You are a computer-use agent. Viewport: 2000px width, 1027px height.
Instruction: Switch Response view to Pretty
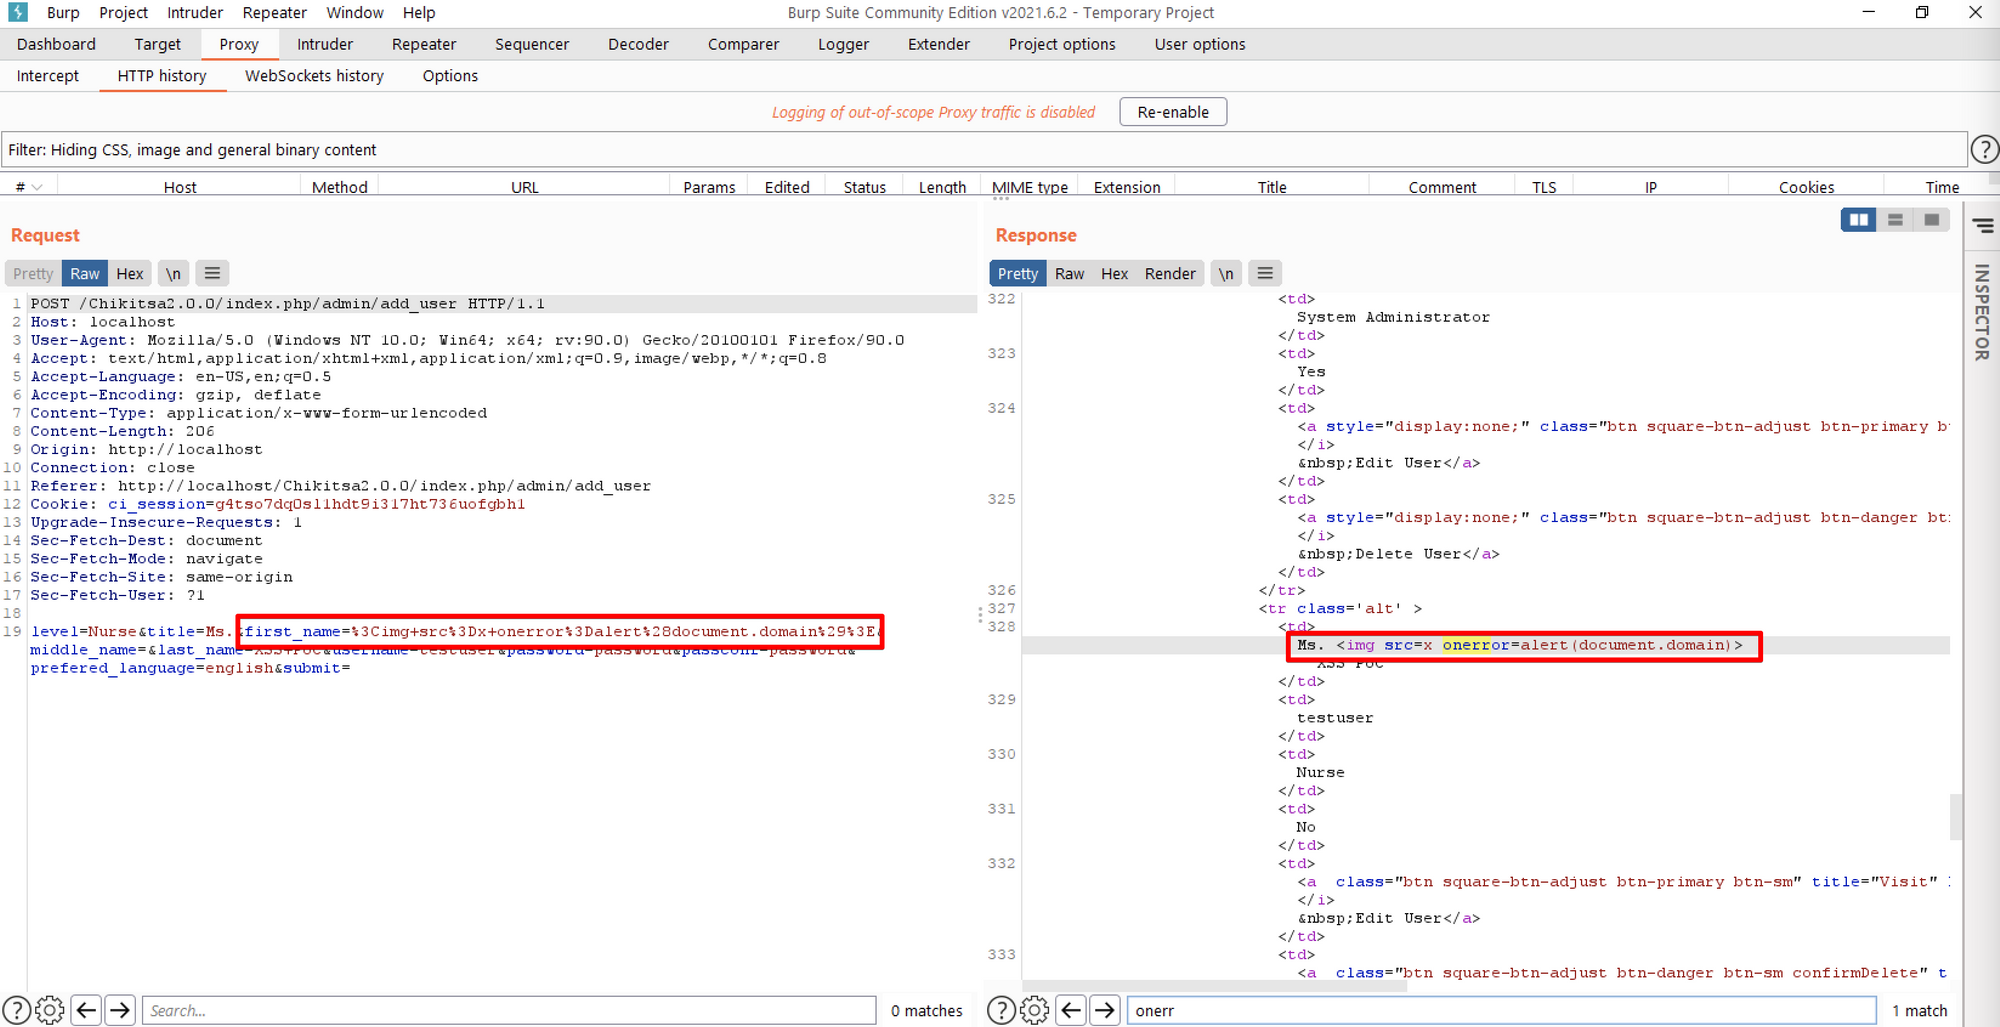coord(1018,273)
